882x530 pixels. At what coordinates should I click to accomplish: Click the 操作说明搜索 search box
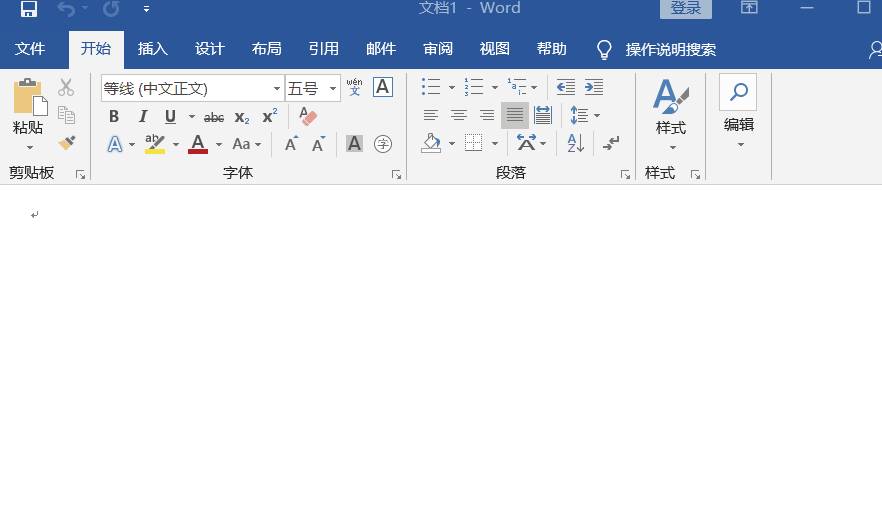tap(670, 50)
